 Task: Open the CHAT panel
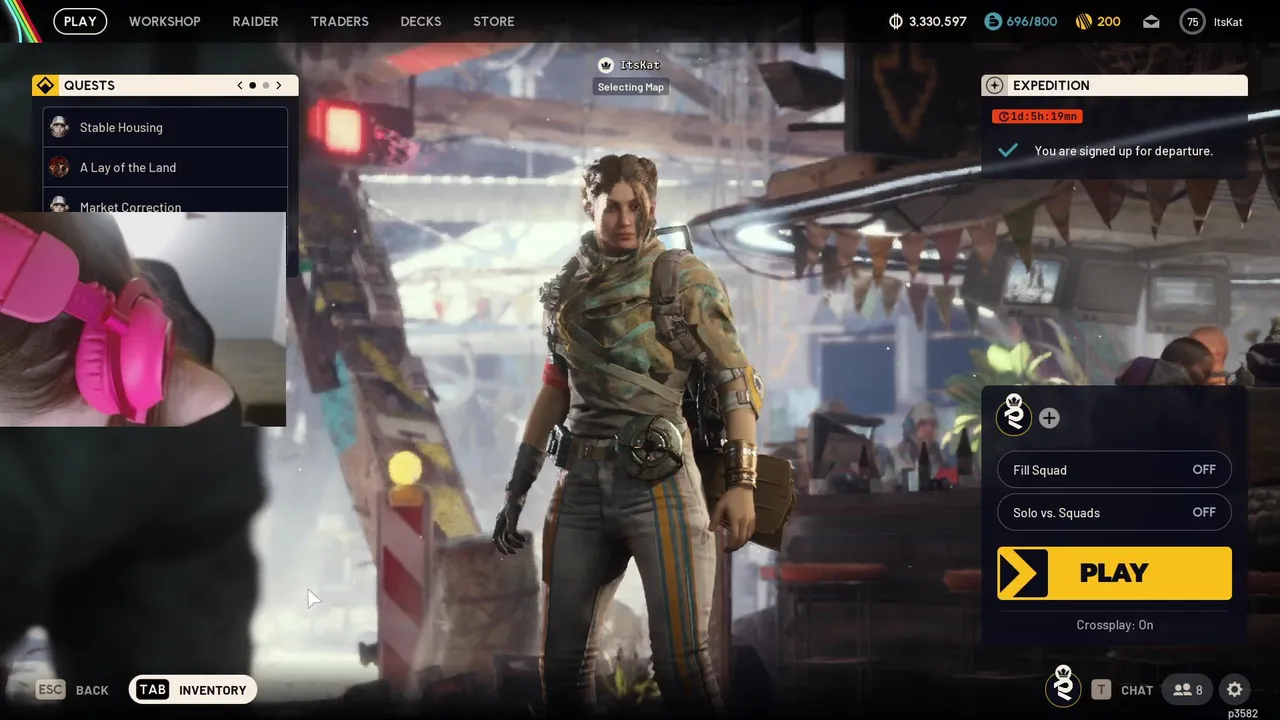coord(1137,690)
